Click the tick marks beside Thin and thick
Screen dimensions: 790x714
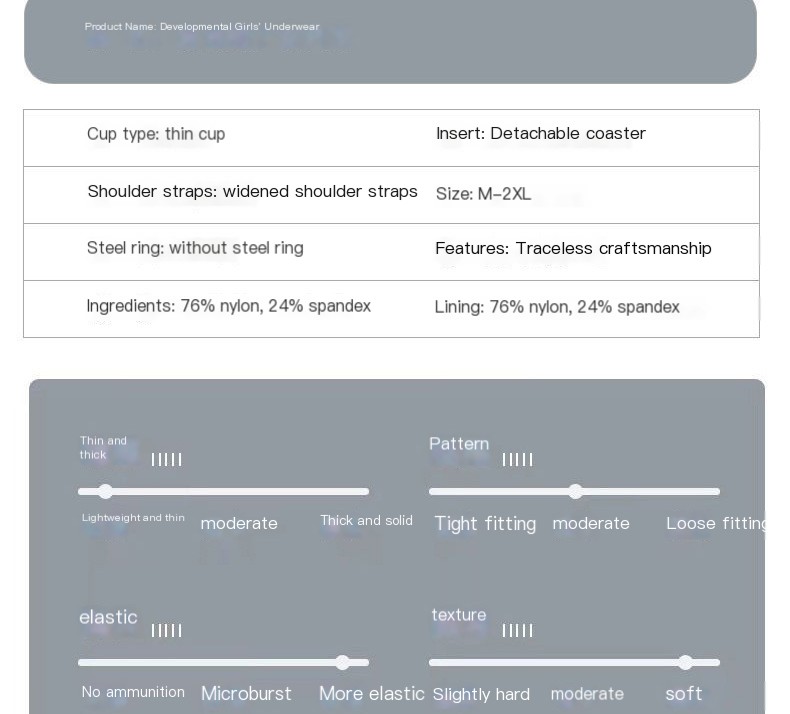pos(166,460)
